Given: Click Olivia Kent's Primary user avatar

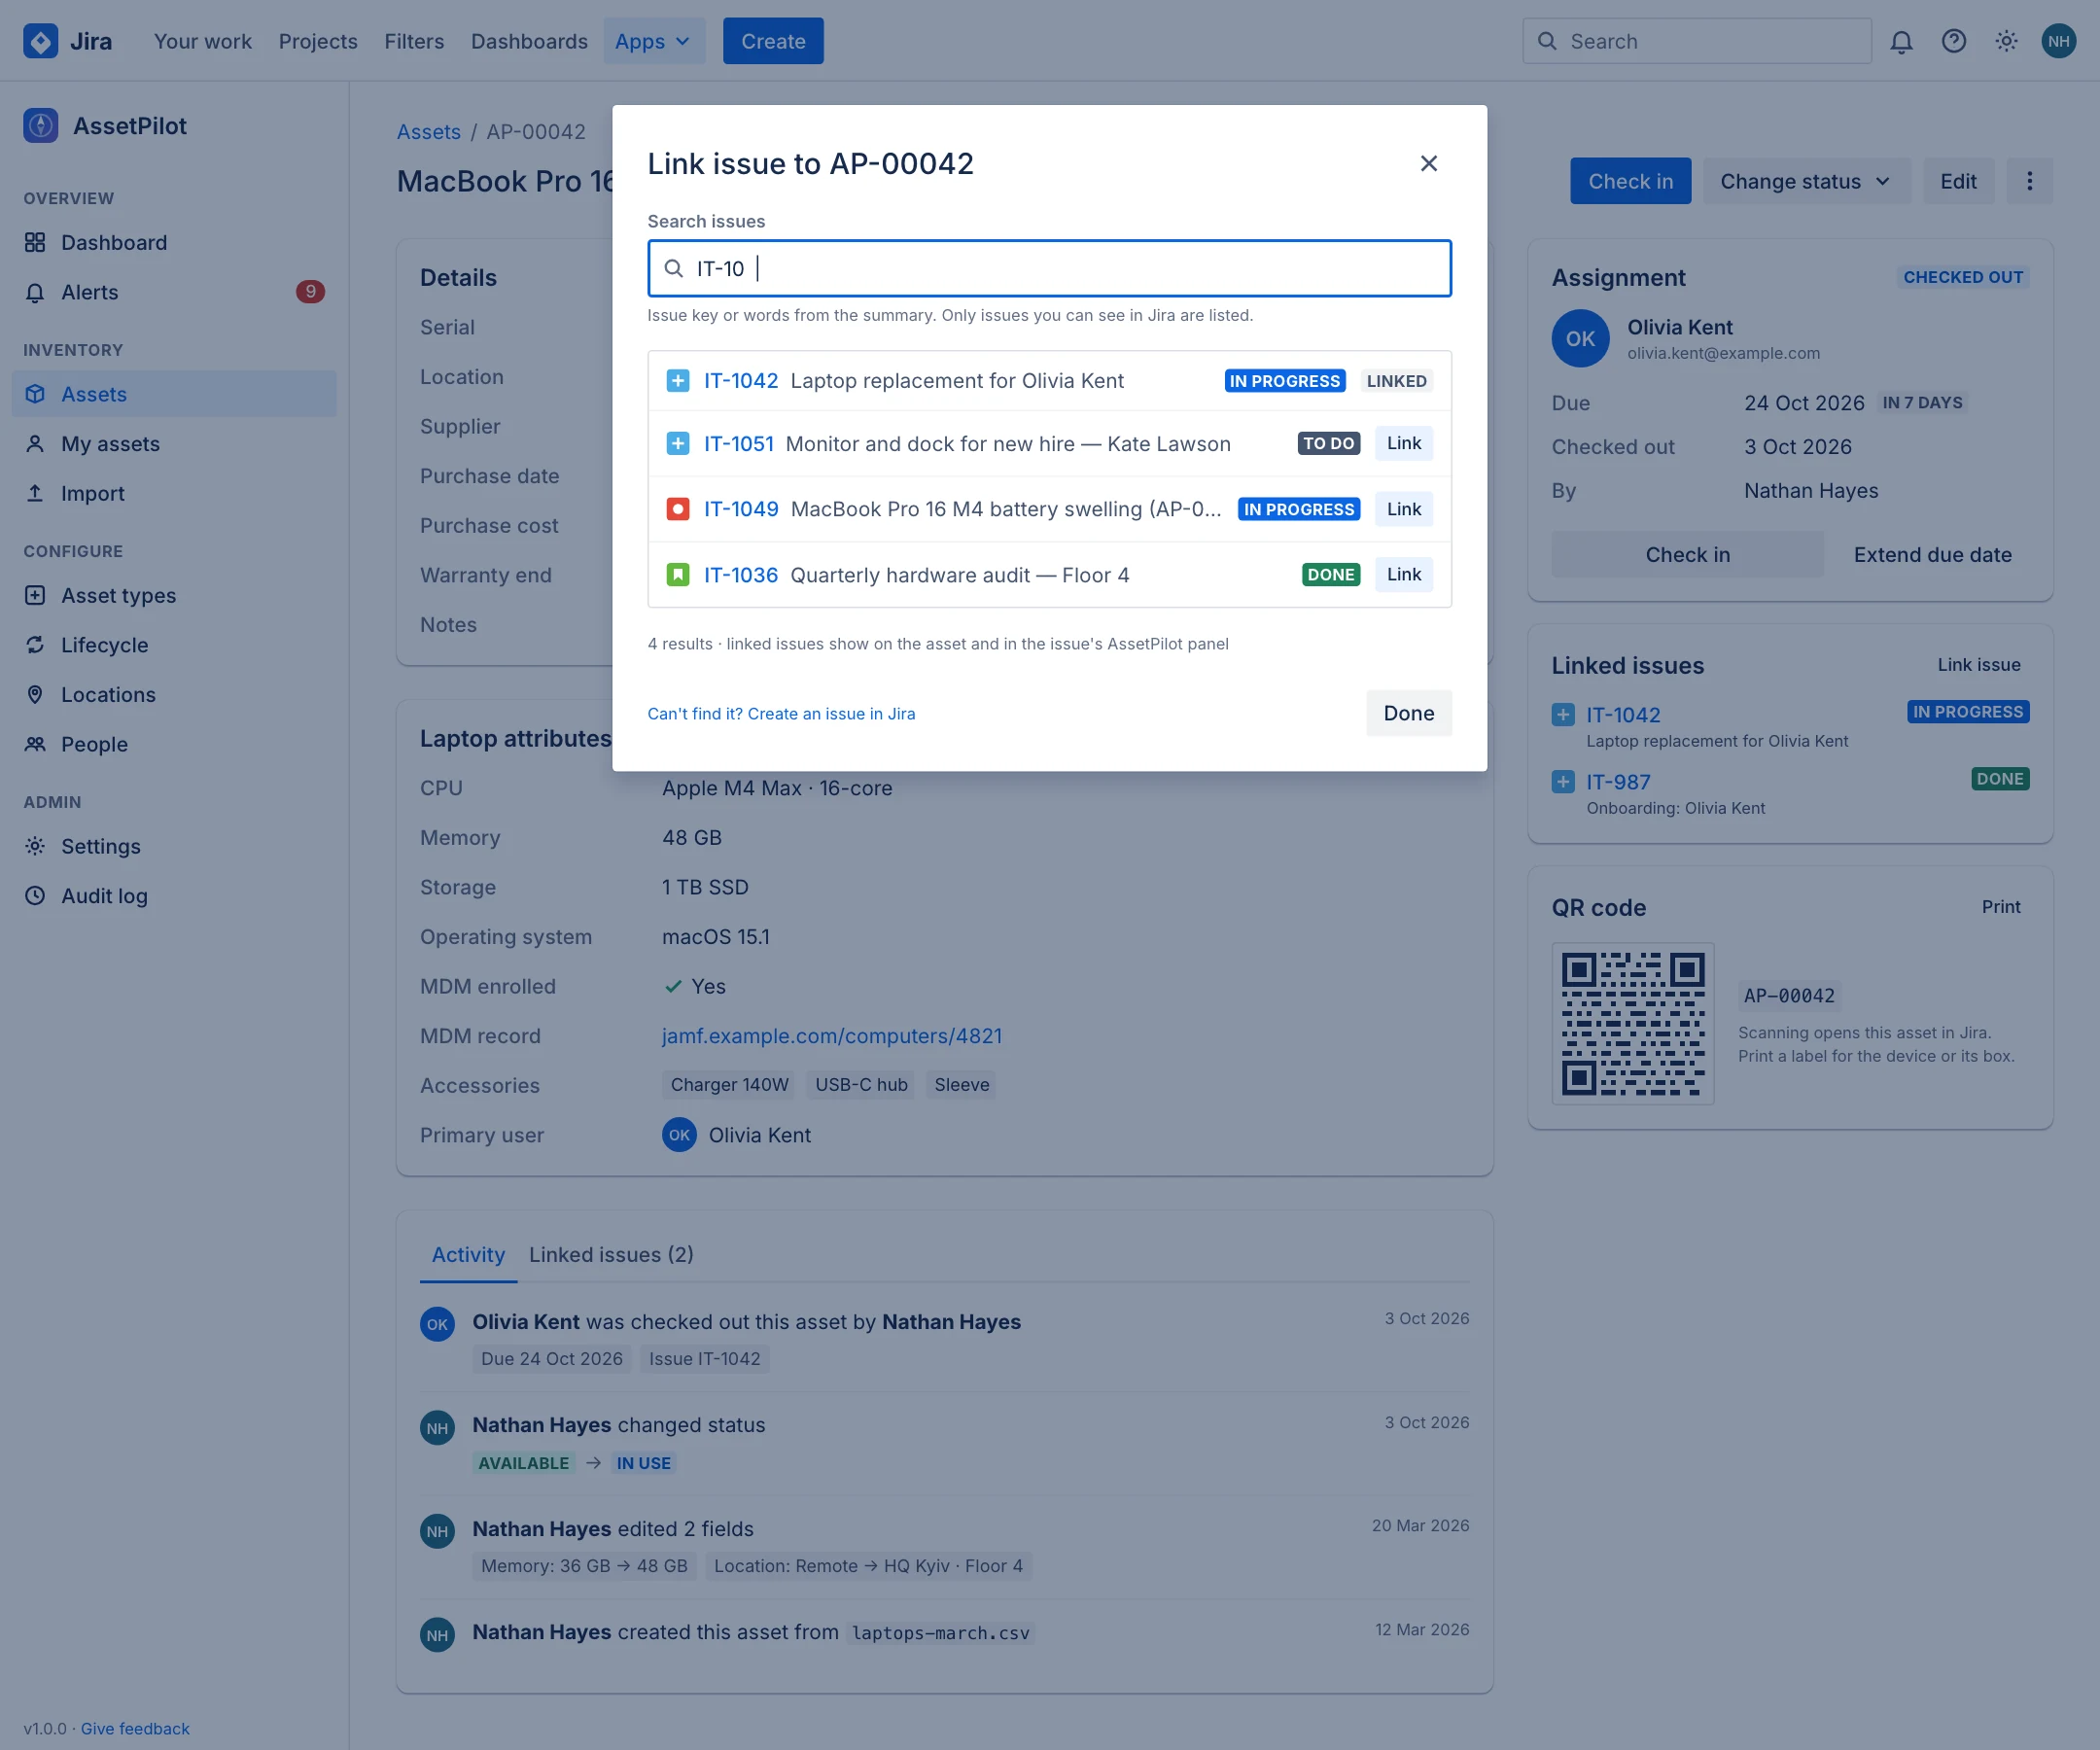Looking at the screenshot, I should [679, 1135].
